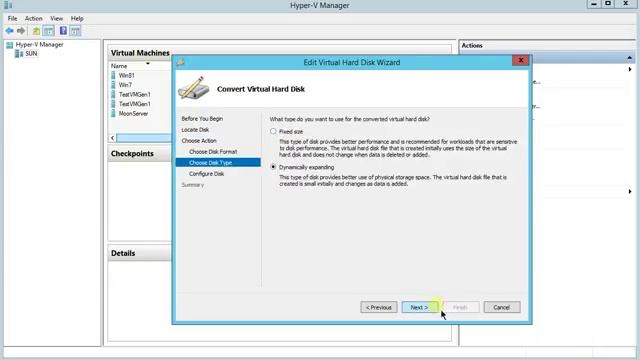Click the Forward arrow toolbar icon
Viewport: 640px width, 360px height.
(21, 31)
